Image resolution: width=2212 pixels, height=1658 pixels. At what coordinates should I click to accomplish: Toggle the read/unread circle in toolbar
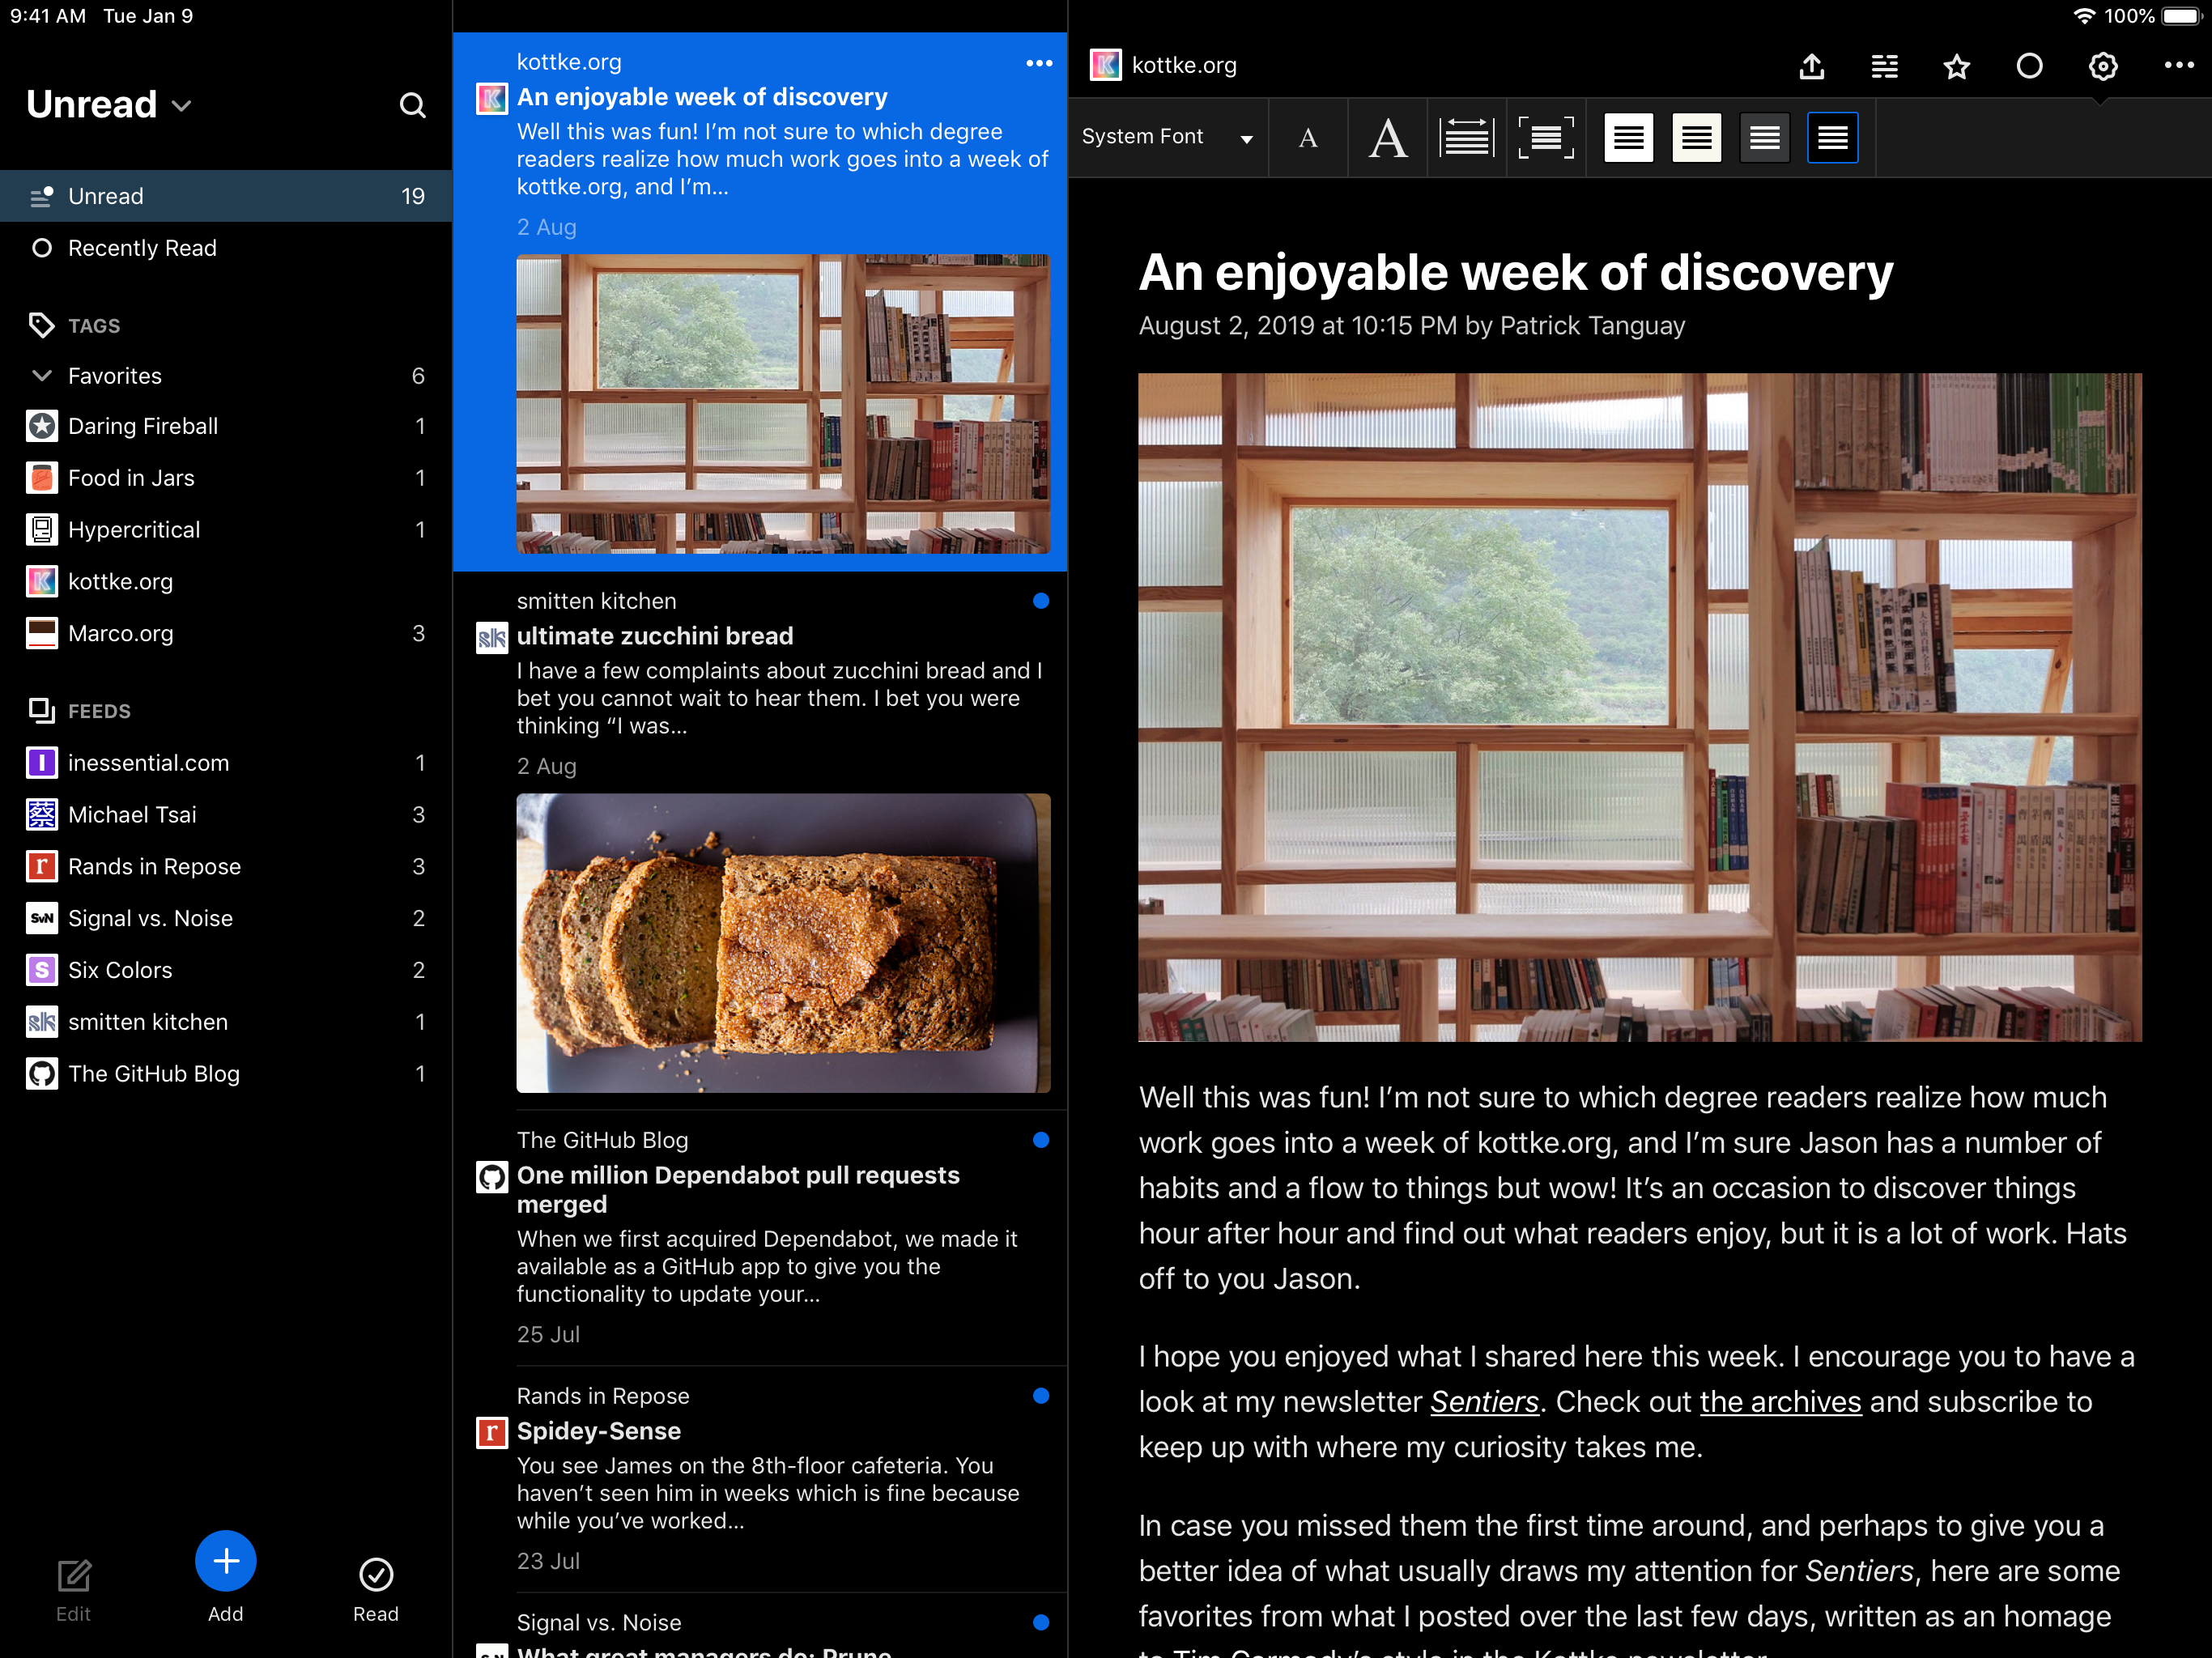click(x=2029, y=66)
